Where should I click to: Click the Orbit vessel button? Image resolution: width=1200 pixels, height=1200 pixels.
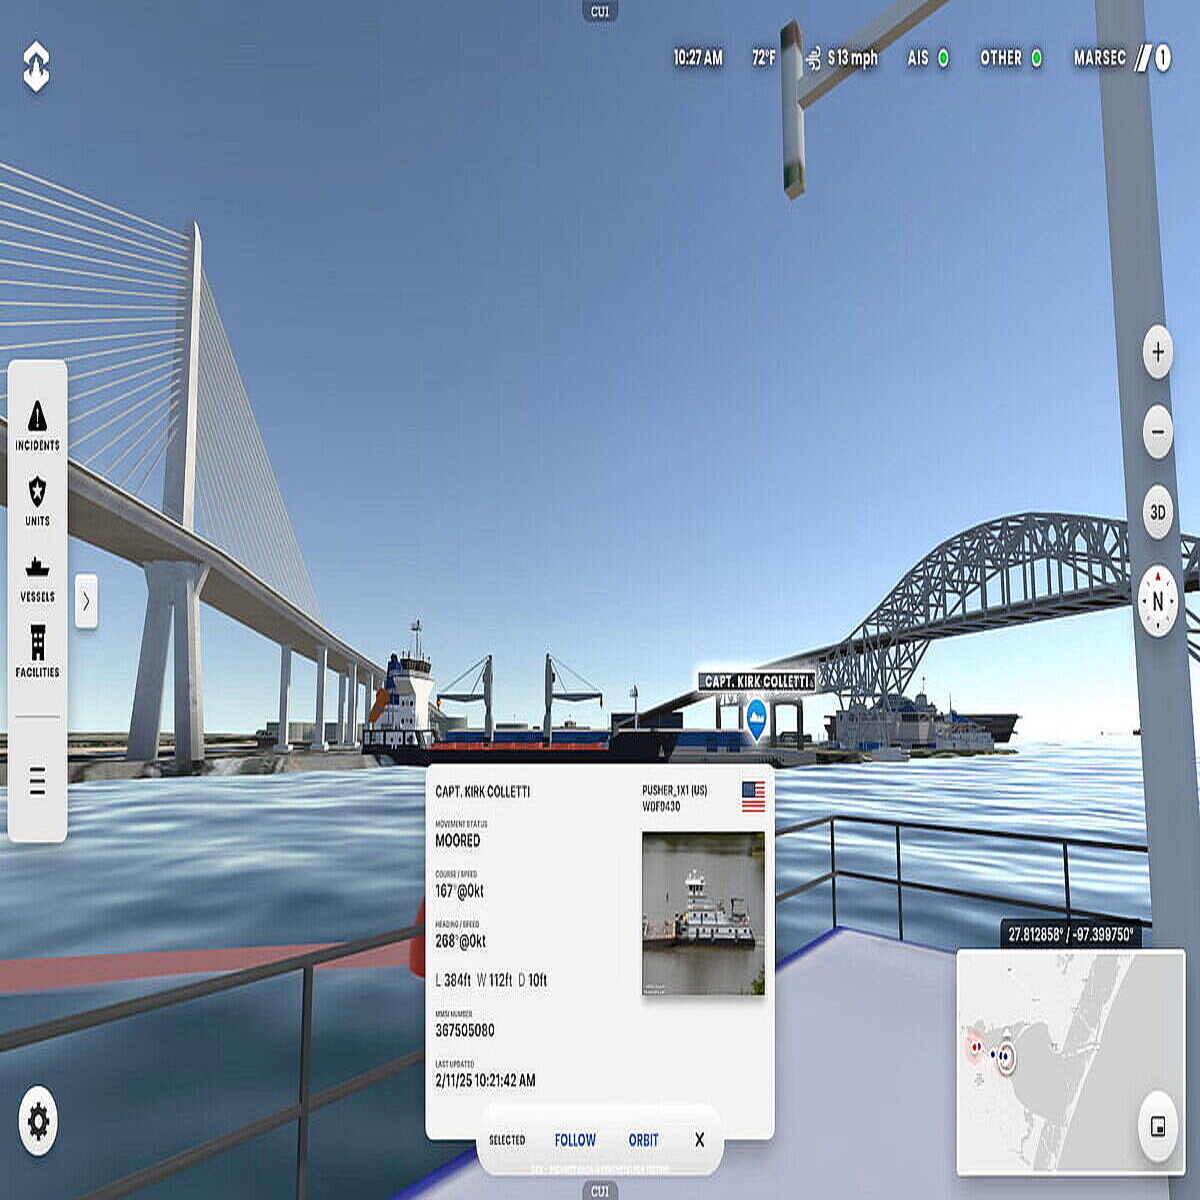coord(643,1140)
